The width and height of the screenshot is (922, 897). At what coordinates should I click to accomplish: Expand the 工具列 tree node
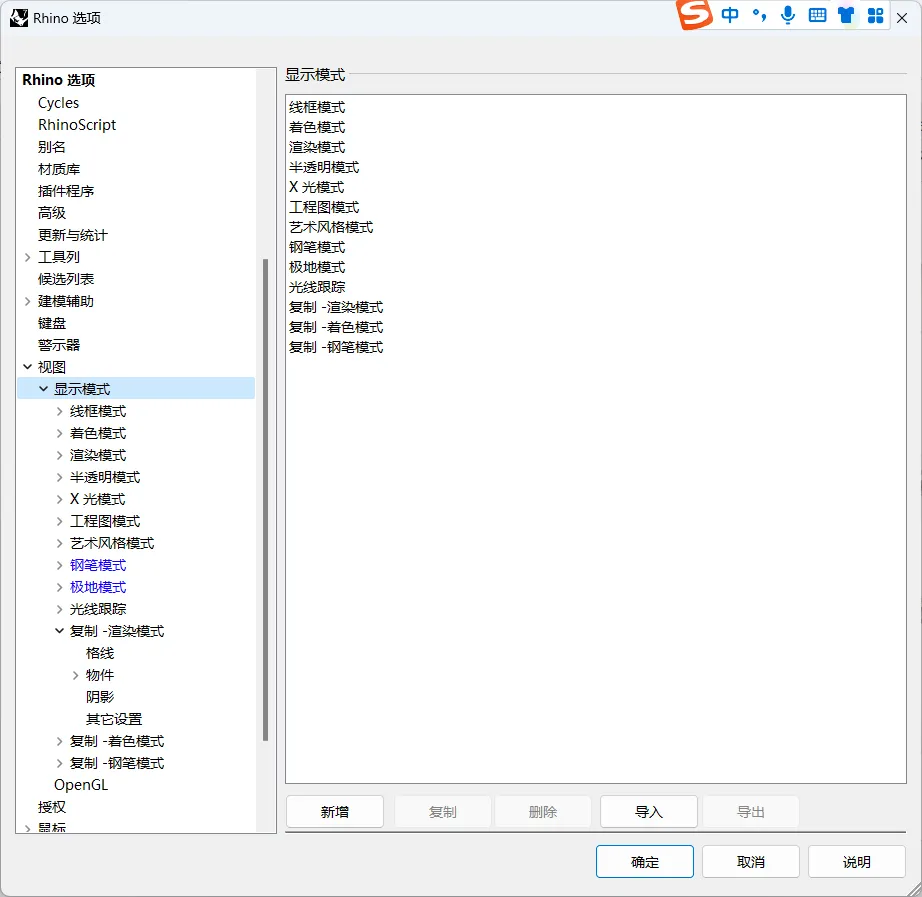[x=28, y=257]
